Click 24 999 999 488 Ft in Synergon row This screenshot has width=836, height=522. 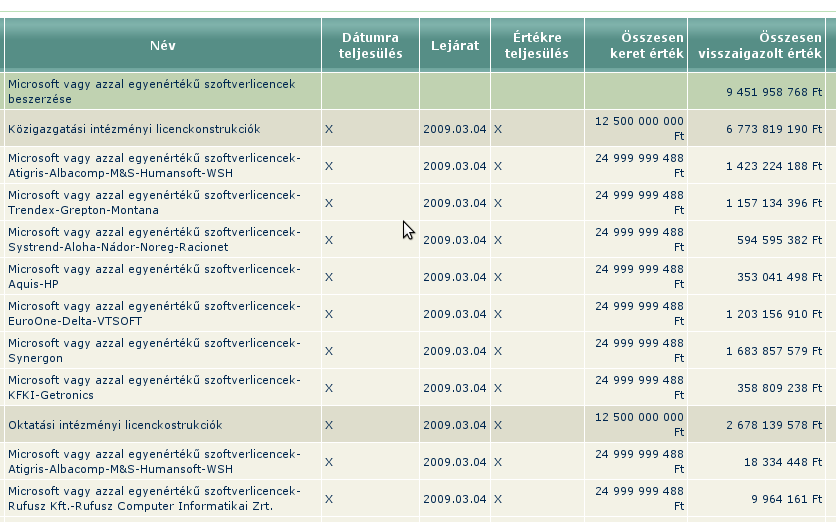(x=639, y=350)
